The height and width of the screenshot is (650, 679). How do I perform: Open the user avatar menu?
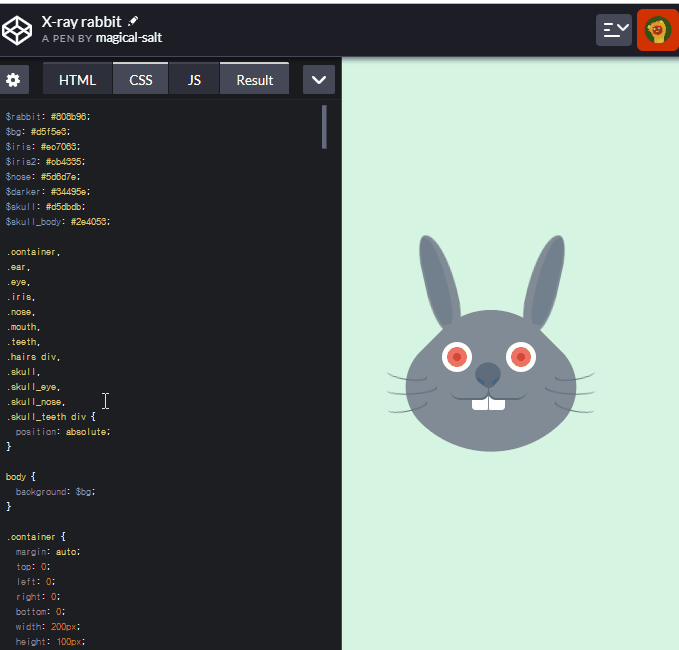pyautogui.click(x=657, y=30)
